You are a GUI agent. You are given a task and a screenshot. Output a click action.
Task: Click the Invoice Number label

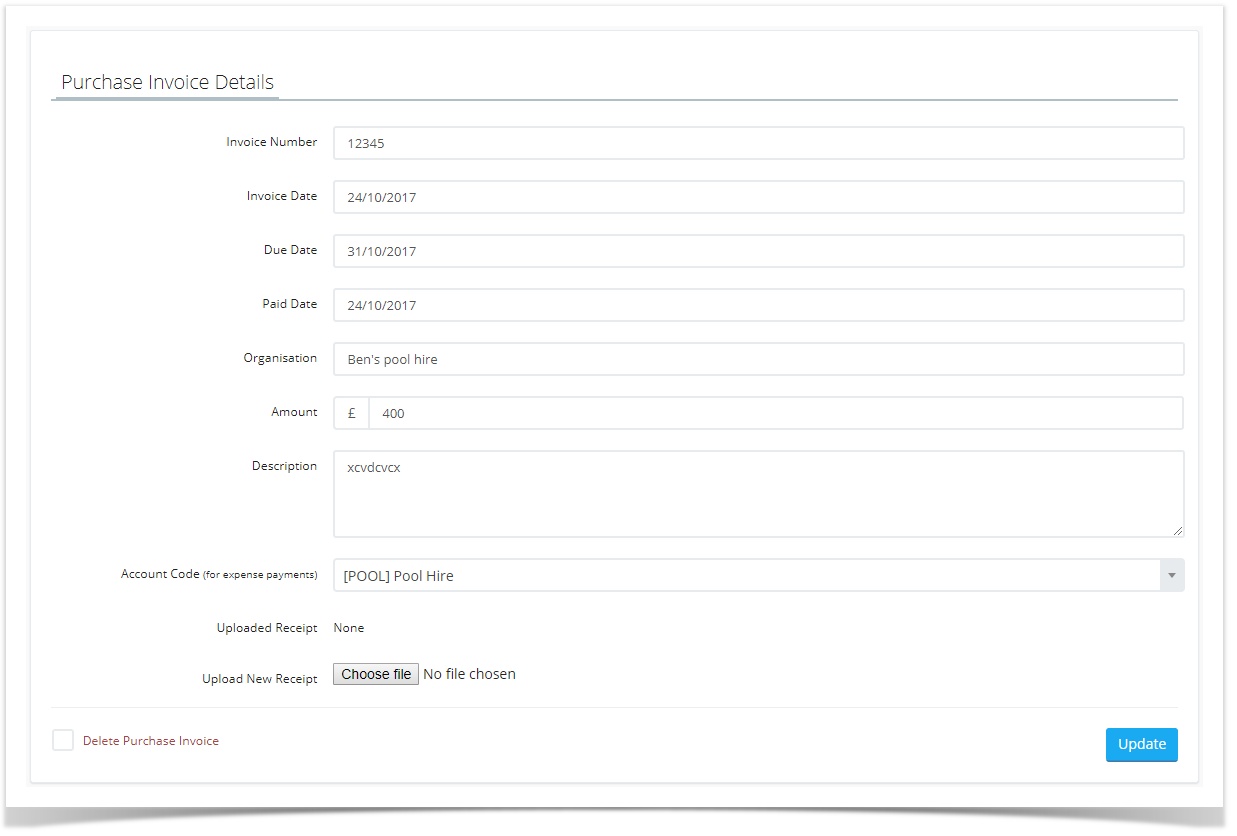(x=272, y=142)
